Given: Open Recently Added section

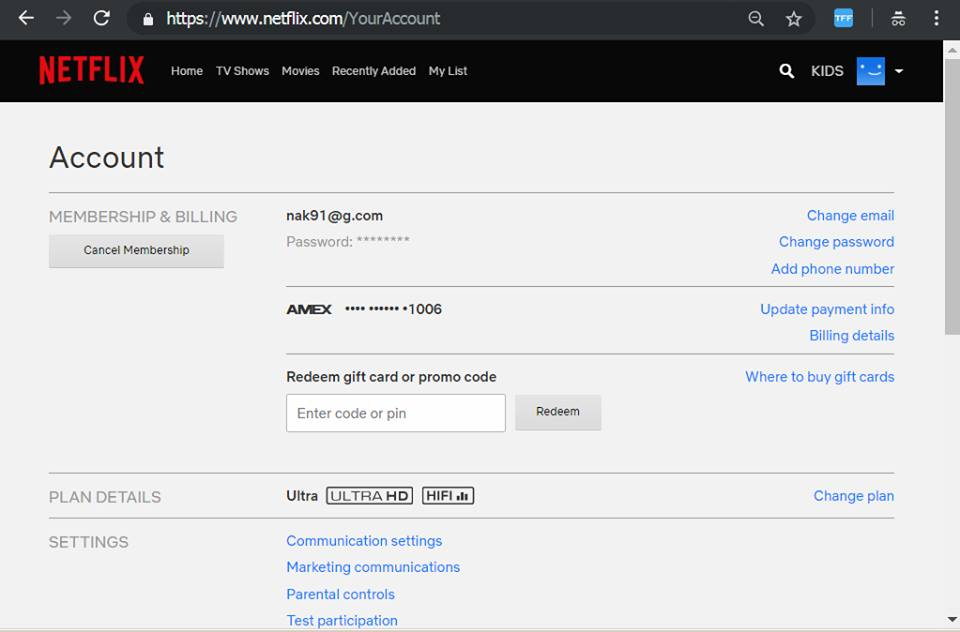Looking at the screenshot, I should point(374,71).
